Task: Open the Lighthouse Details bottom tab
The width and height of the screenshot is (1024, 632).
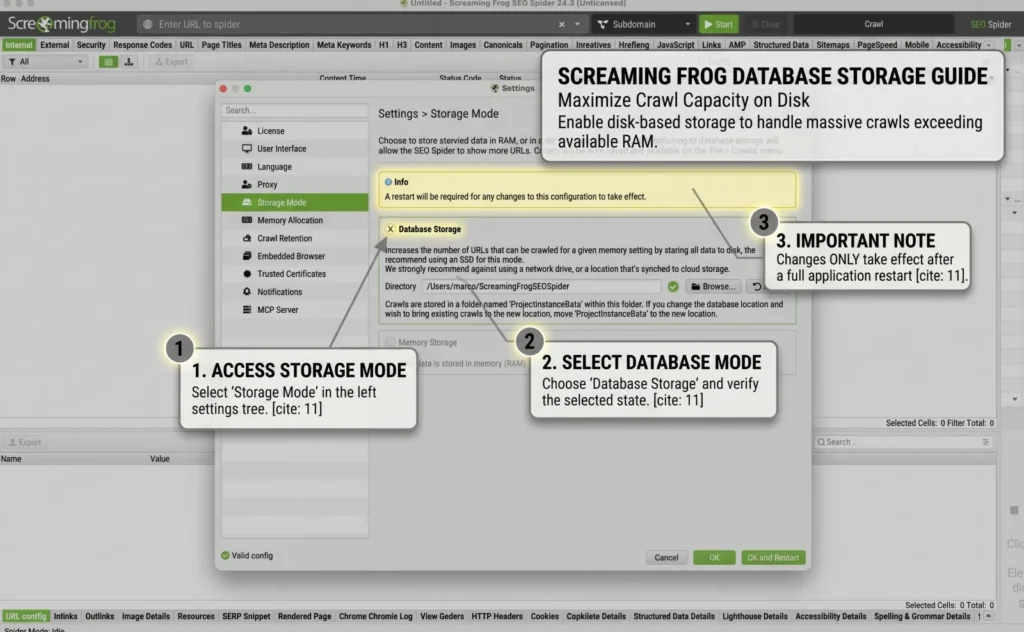Action: pos(755,616)
